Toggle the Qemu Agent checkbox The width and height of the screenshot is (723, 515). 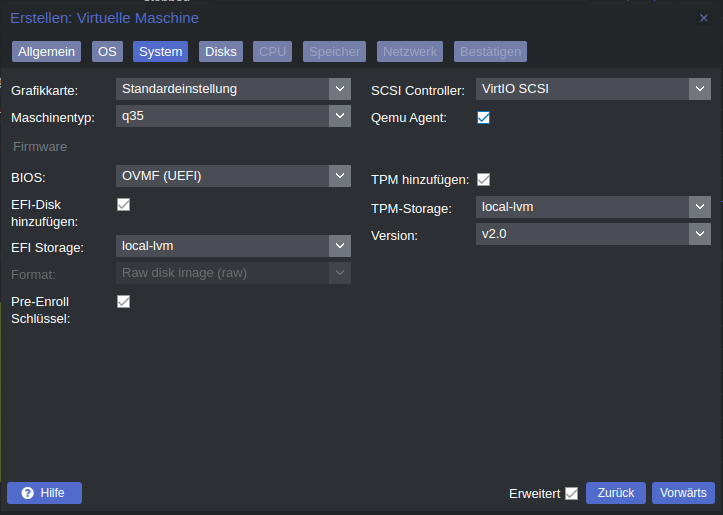[x=483, y=118]
